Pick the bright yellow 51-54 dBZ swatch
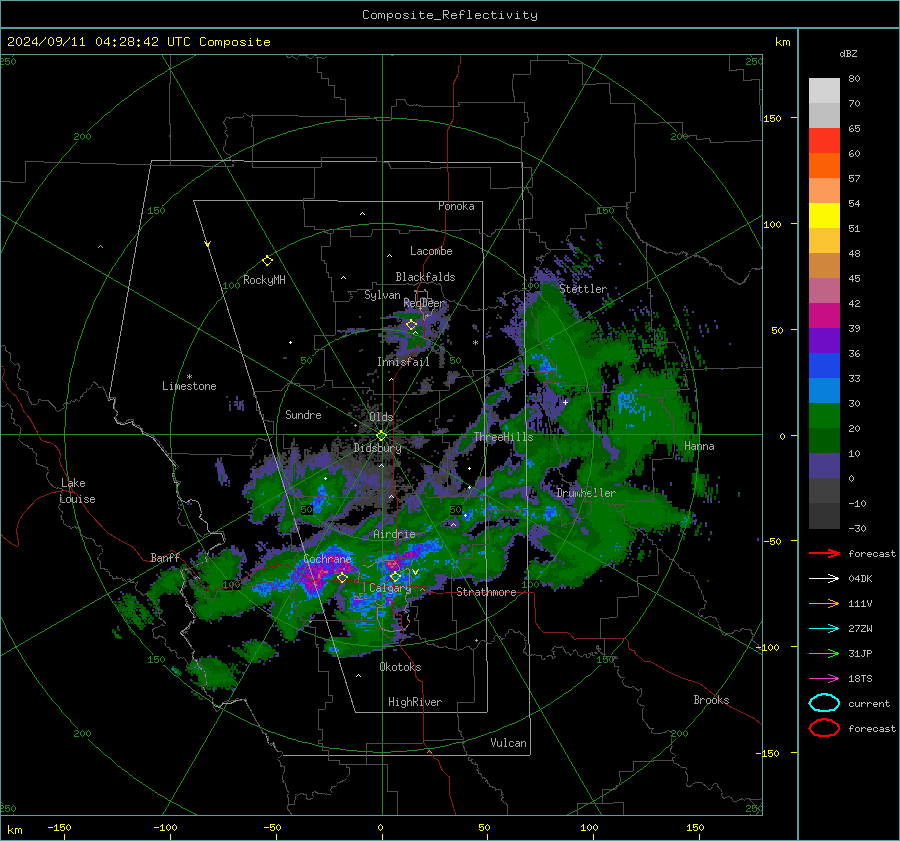Screen dimensions: 900x841 (824, 216)
